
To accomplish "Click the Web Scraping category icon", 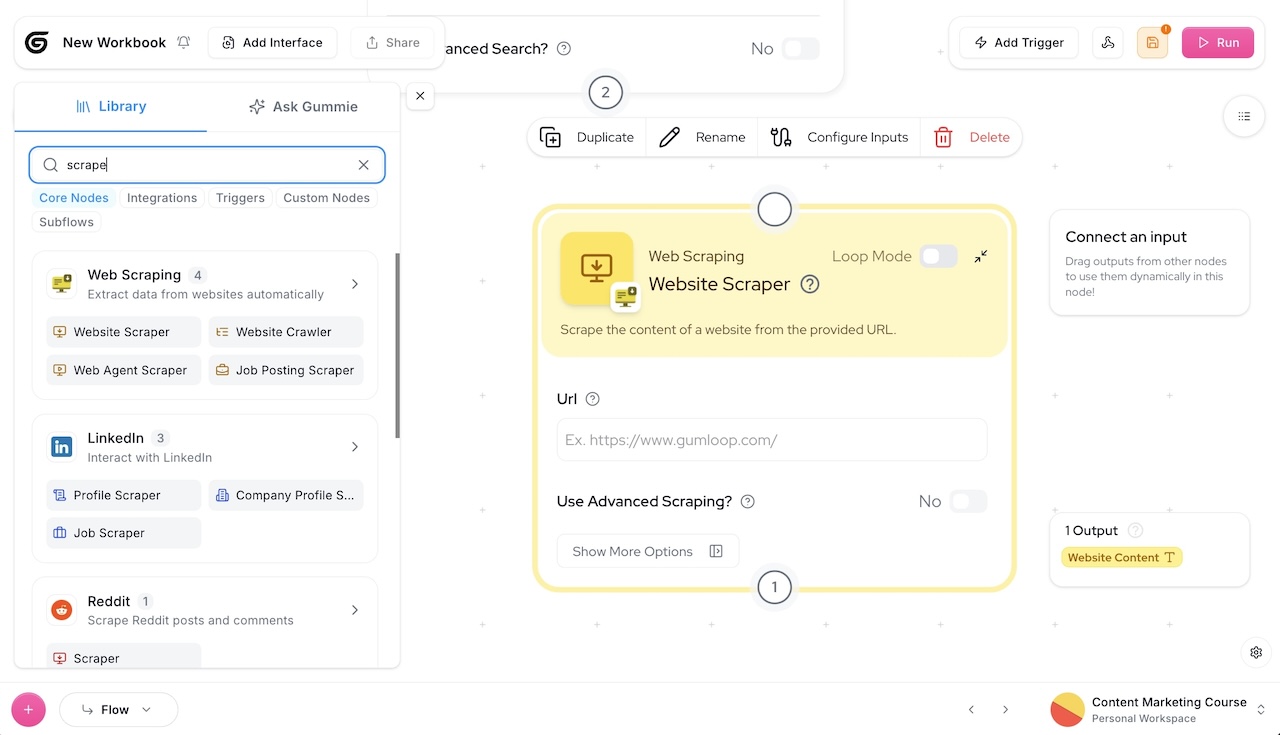I will coord(62,284).
